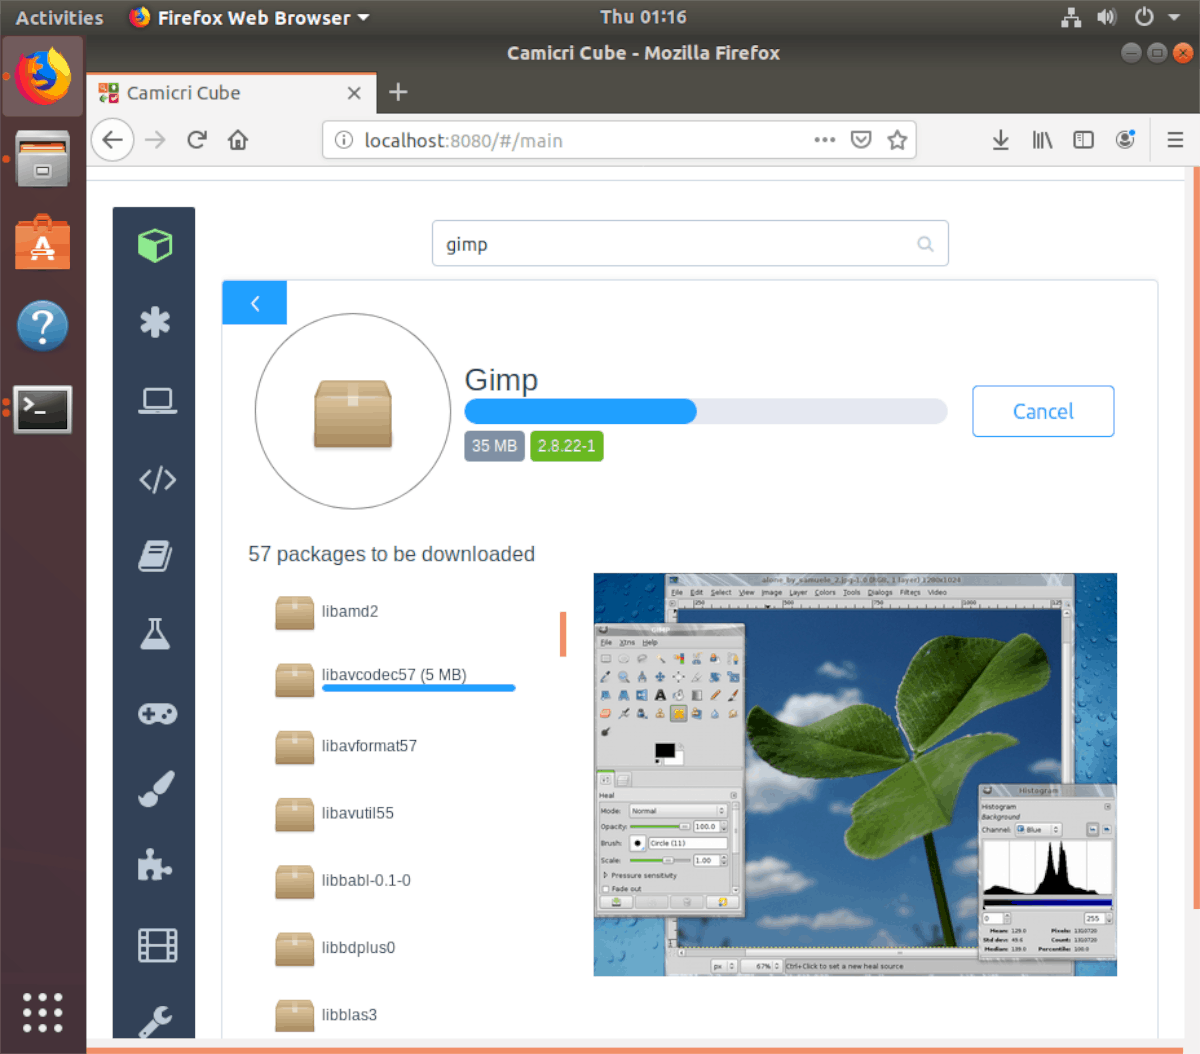Open page actions three-dot menu
Image resolution: width=1200 pixels, height=1054 pixels.
point(824,140)
